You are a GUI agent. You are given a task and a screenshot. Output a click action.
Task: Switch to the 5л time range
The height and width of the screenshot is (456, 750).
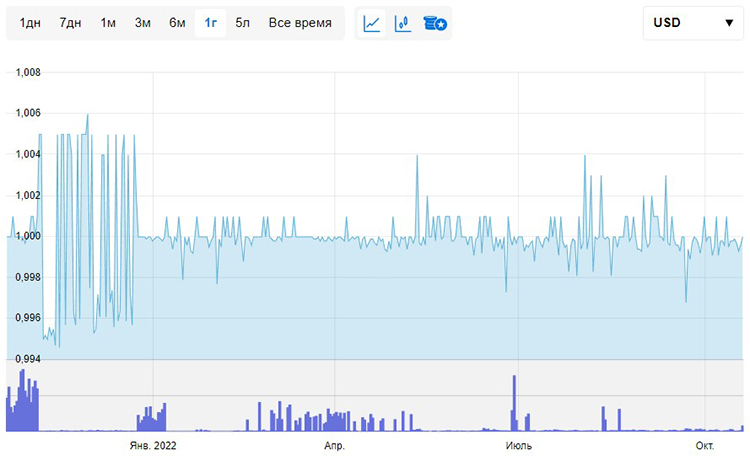(243, 23)
